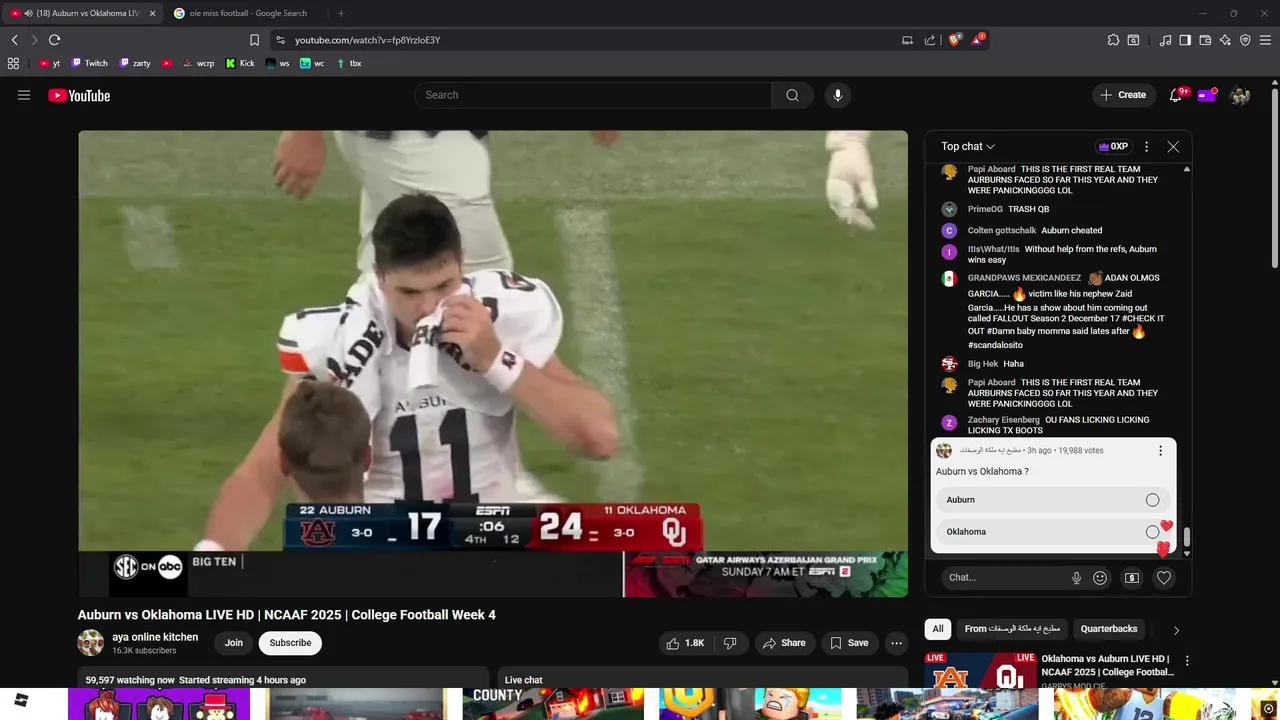Open the emoji picker in chat
The width and height of the screenshot is (1280, 720).
[x=1100, y=577]
